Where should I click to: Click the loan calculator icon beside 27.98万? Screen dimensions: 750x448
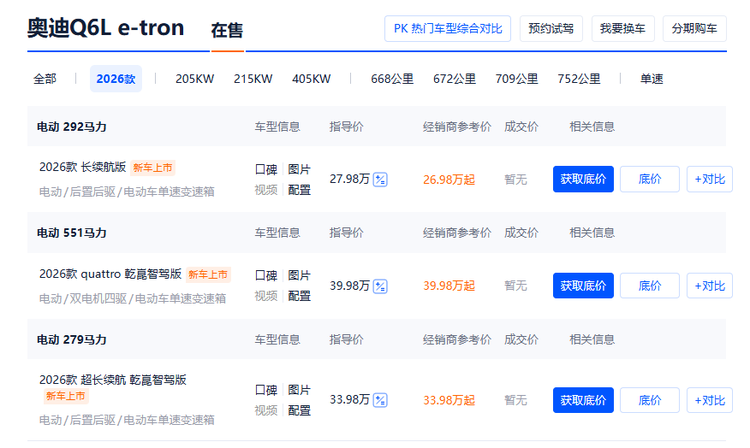coord(380,179)
